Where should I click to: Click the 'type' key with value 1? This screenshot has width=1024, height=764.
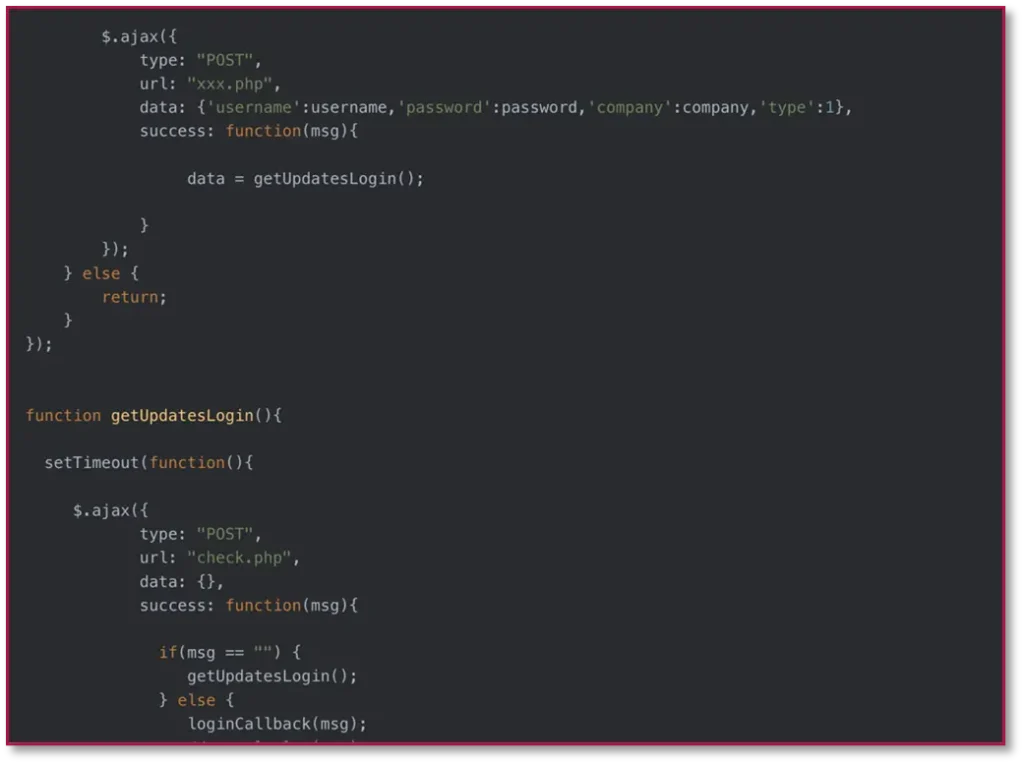point(786,107)
